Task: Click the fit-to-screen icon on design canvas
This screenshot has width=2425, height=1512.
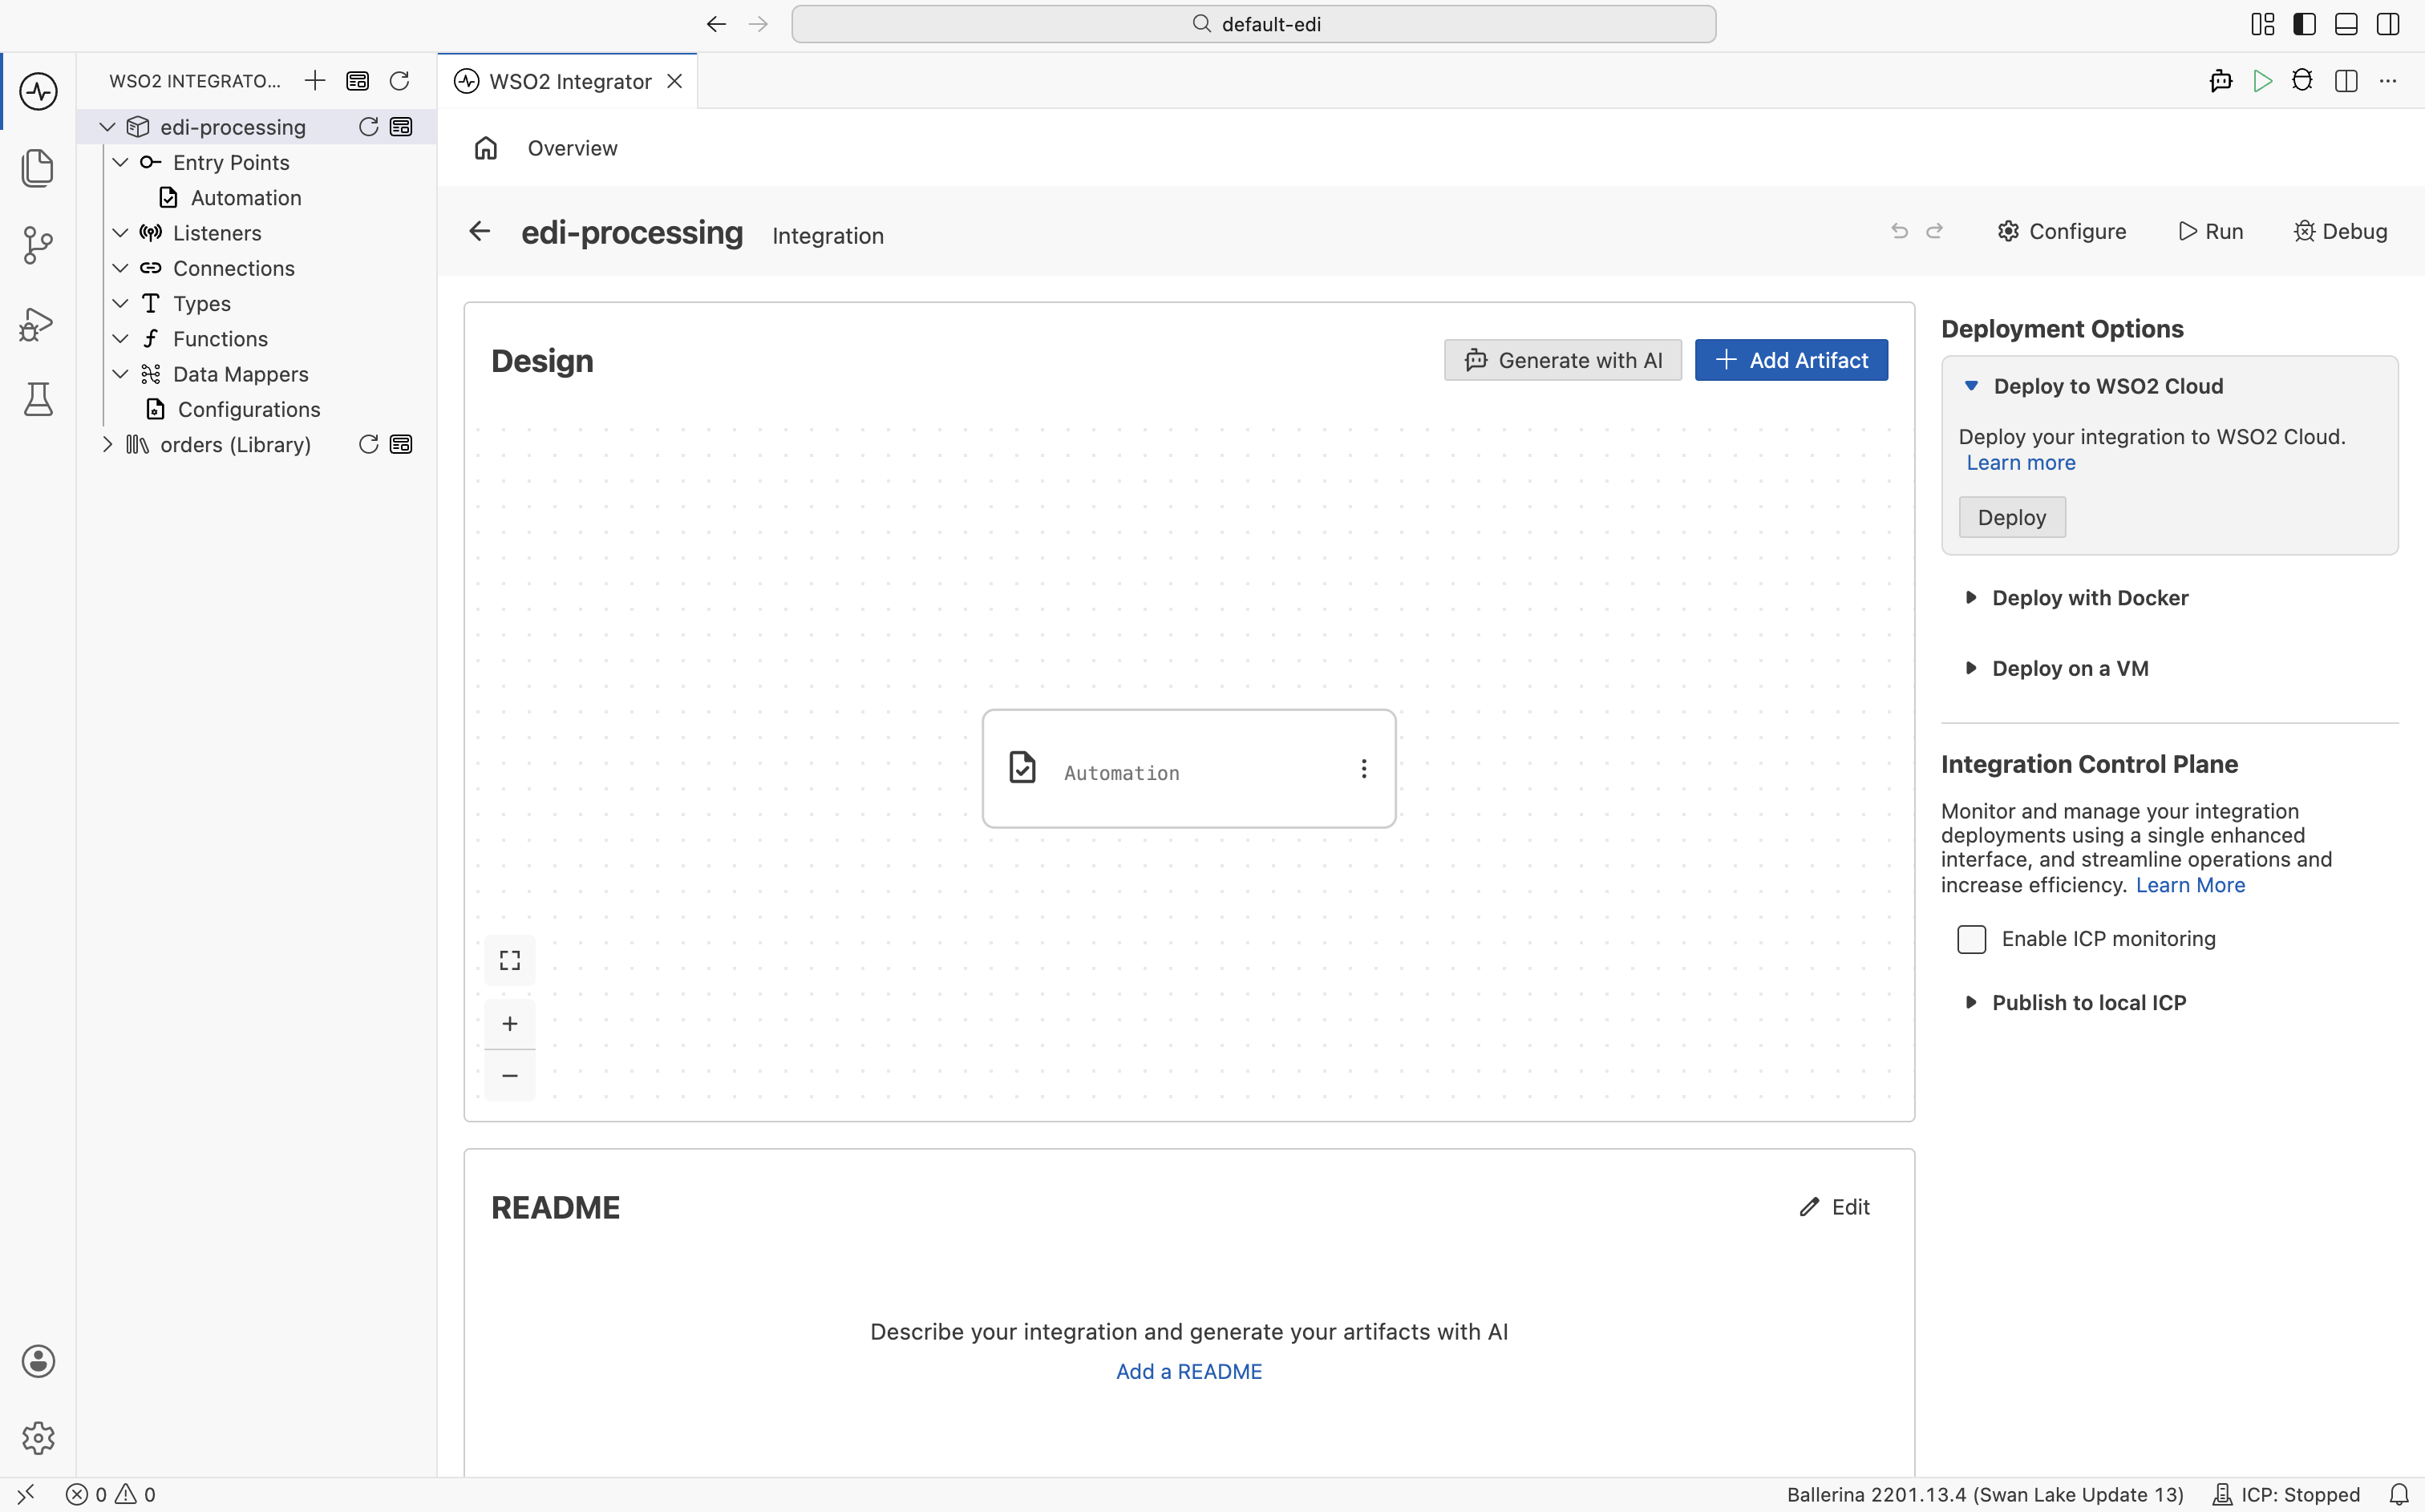Action: pos(510,960)
